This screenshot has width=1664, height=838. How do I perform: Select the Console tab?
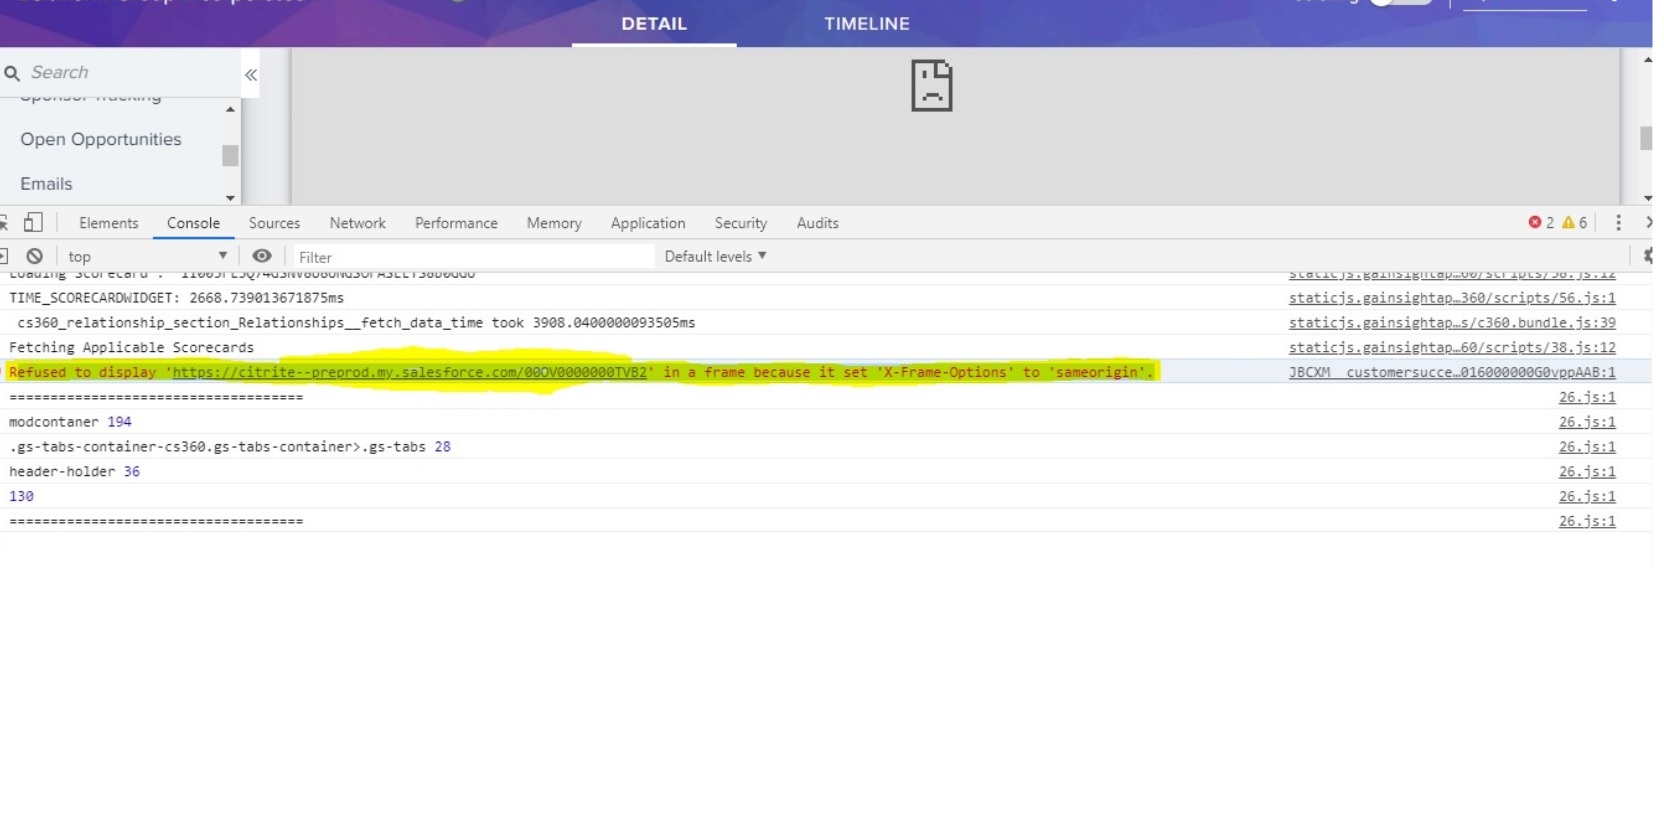(x=193, y=223)
